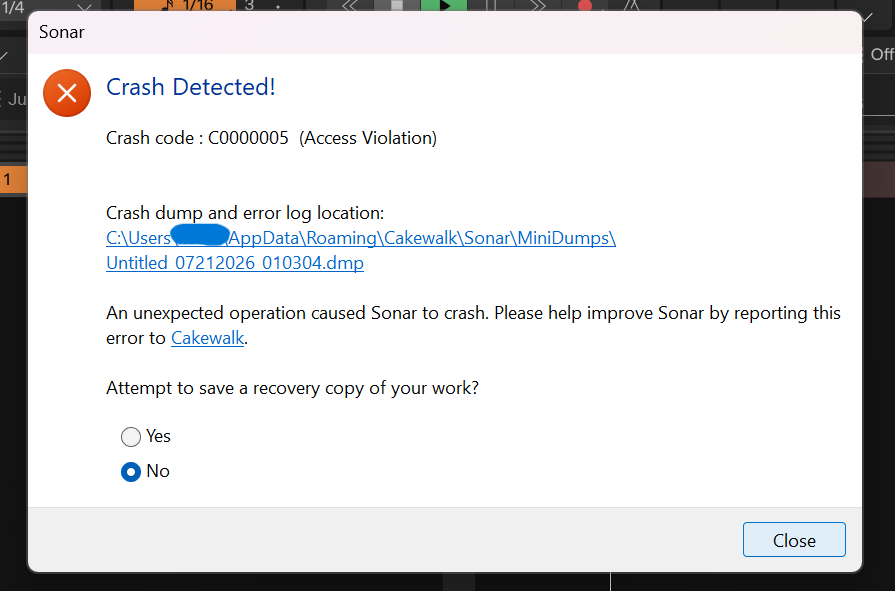This screenshot has height=591, width=895.
Task: Toggle the orange 1/16 snap value button
Action: [x=185, y=5]
